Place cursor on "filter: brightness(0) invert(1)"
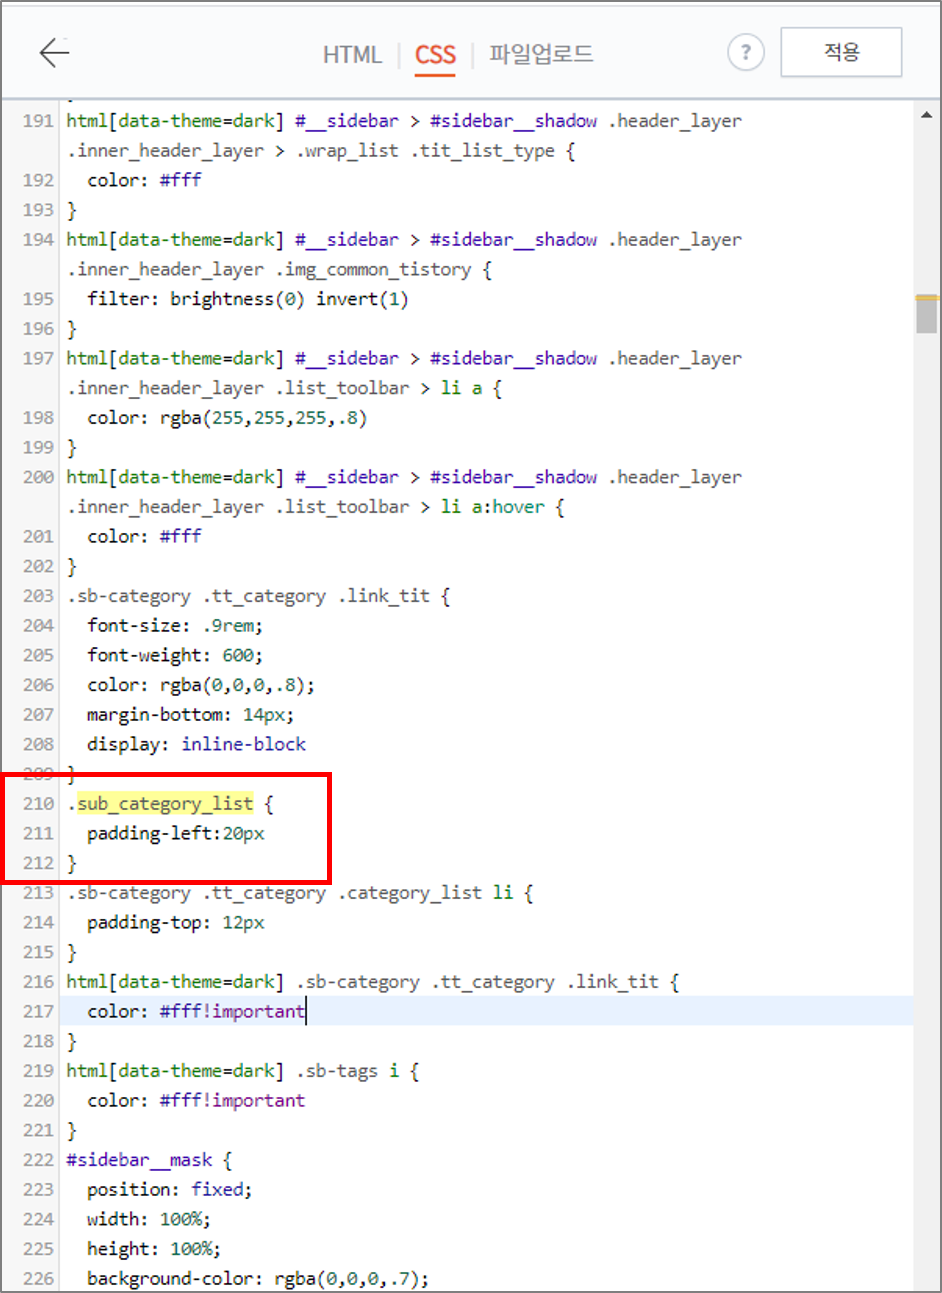 click(x=248, y=299)
